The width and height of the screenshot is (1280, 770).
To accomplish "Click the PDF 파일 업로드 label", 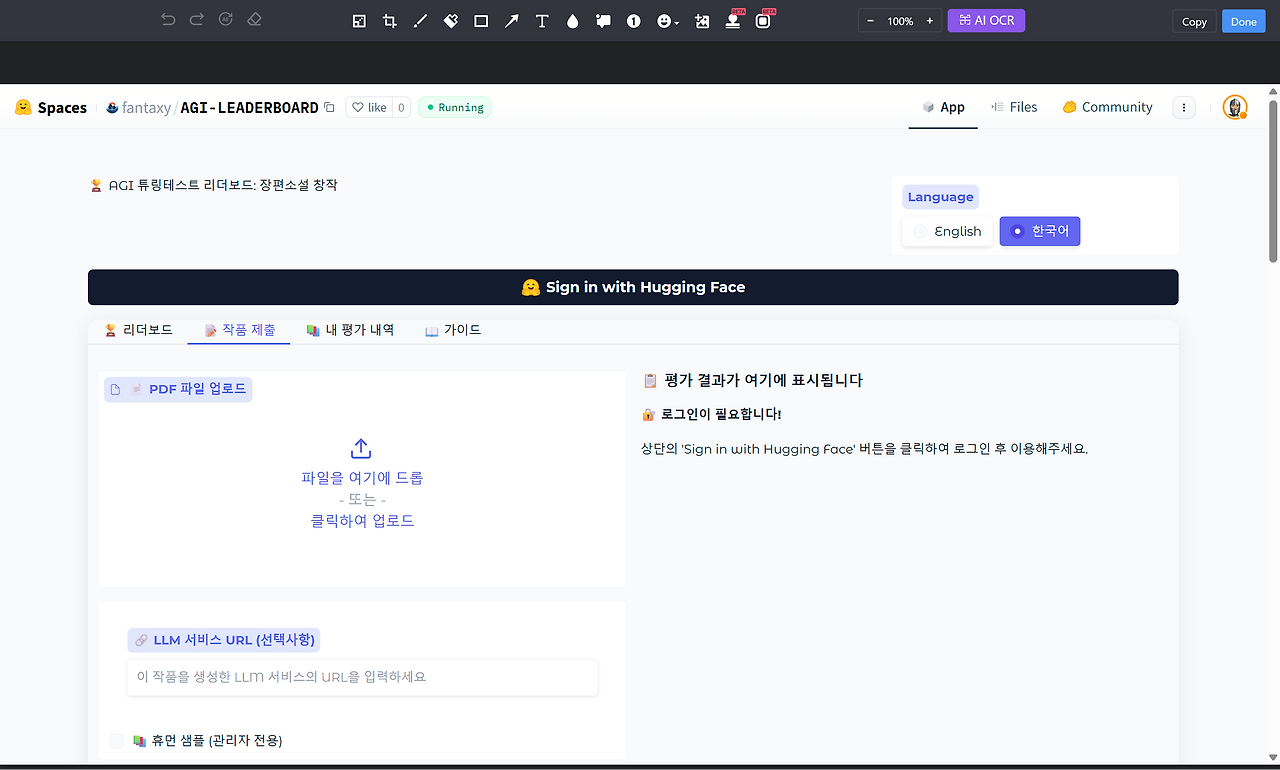I will [x=178, y=389].
